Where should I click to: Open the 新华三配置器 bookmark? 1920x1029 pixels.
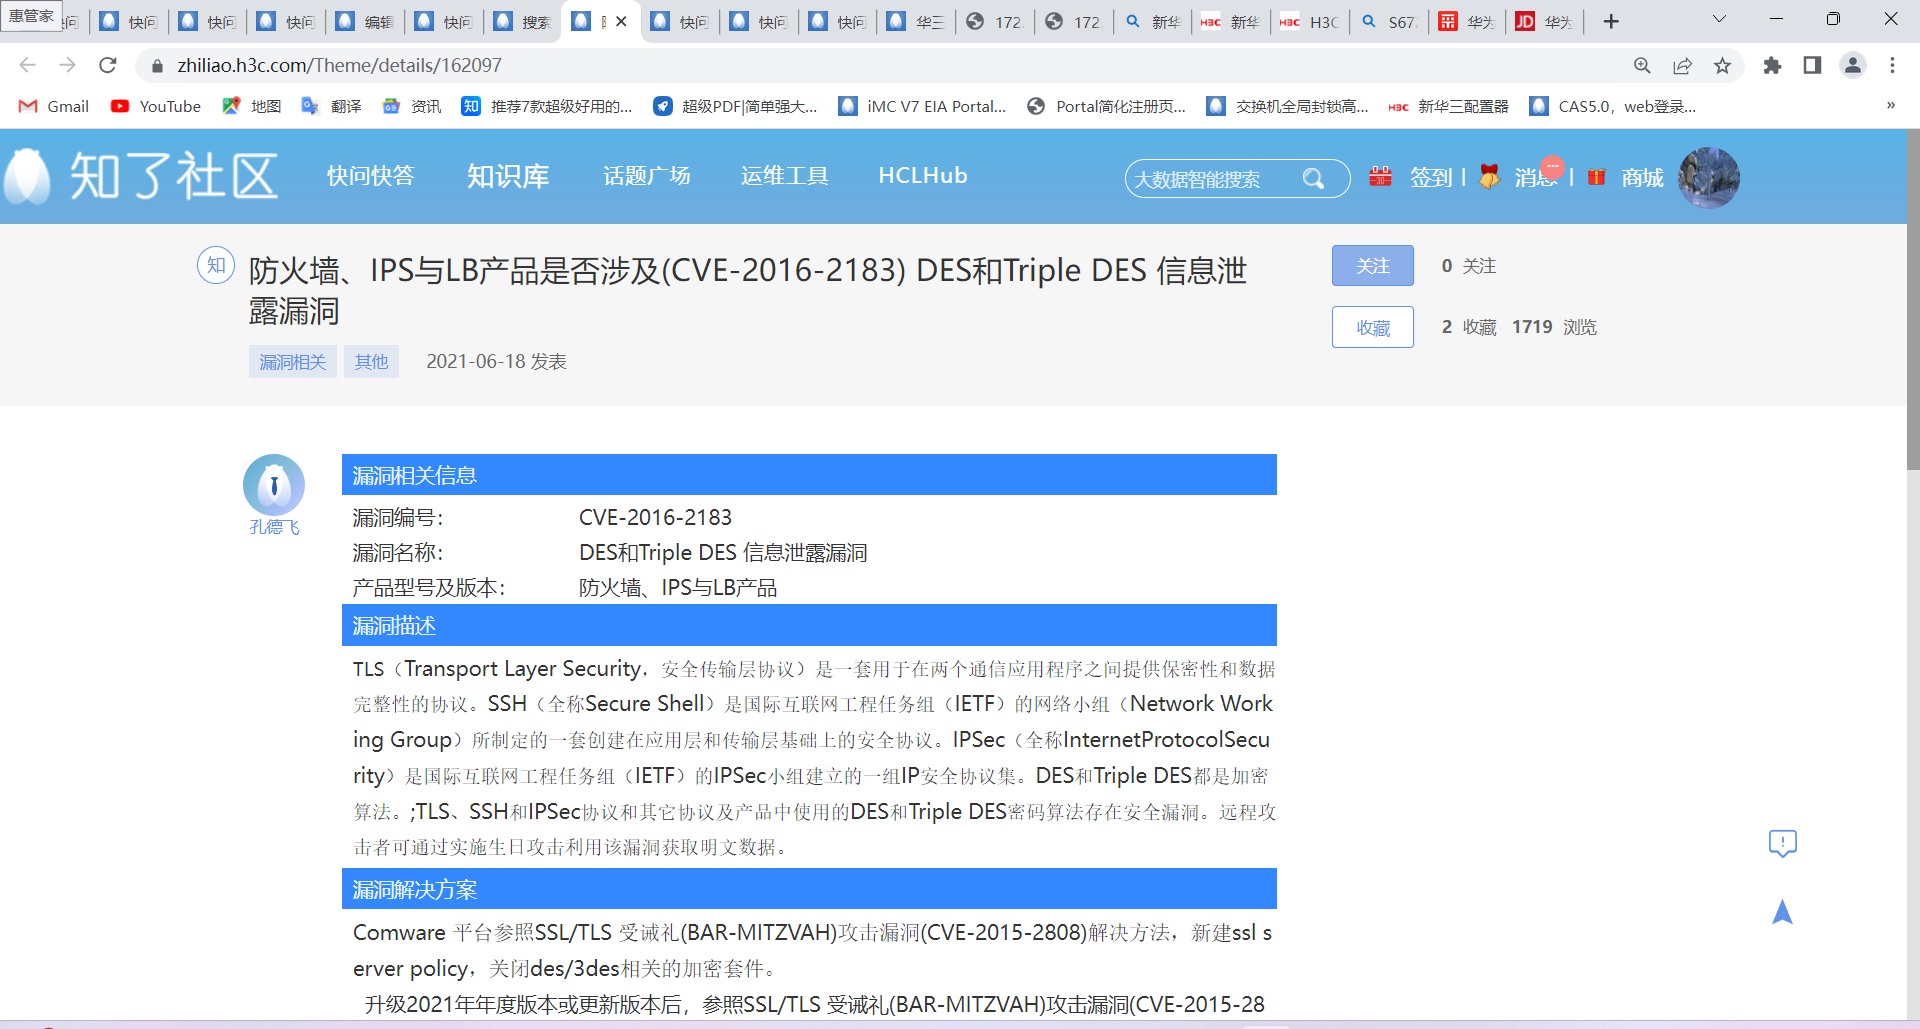coord(1448,106)
